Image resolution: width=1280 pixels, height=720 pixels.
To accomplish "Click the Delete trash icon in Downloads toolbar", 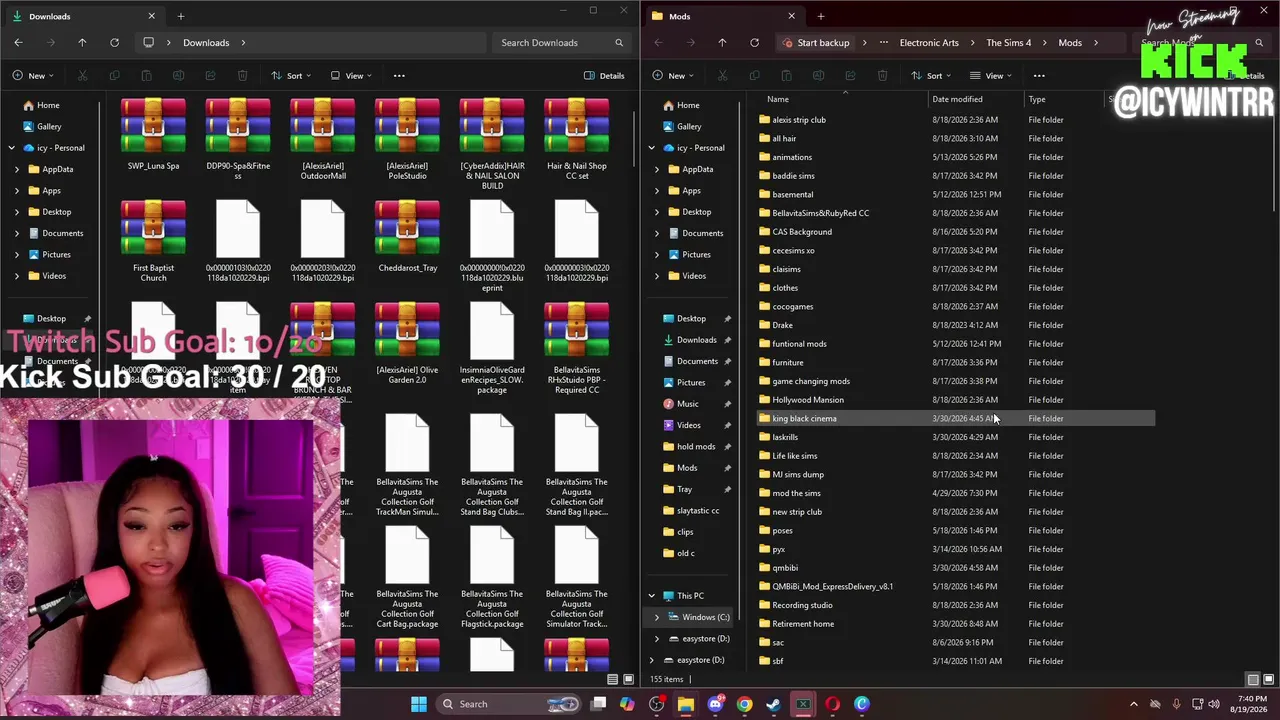I will click(242, 76).
